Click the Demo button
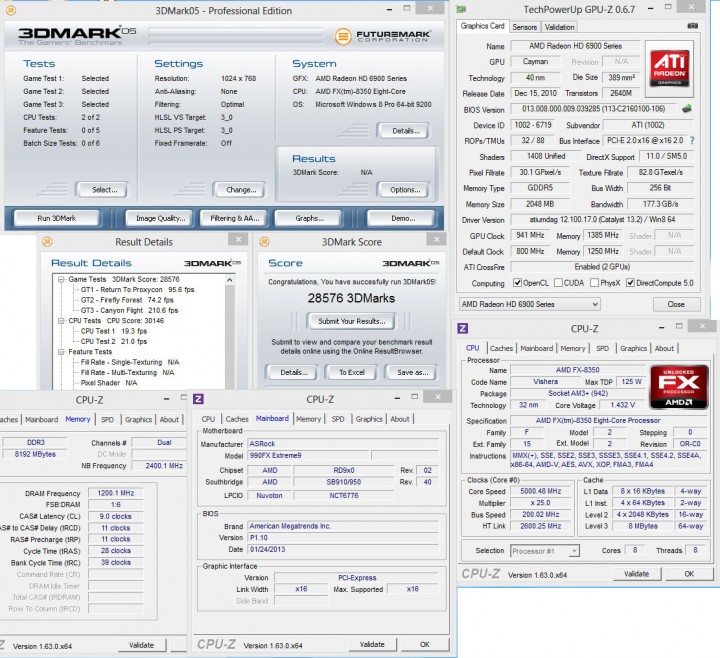 coord(403,218)
